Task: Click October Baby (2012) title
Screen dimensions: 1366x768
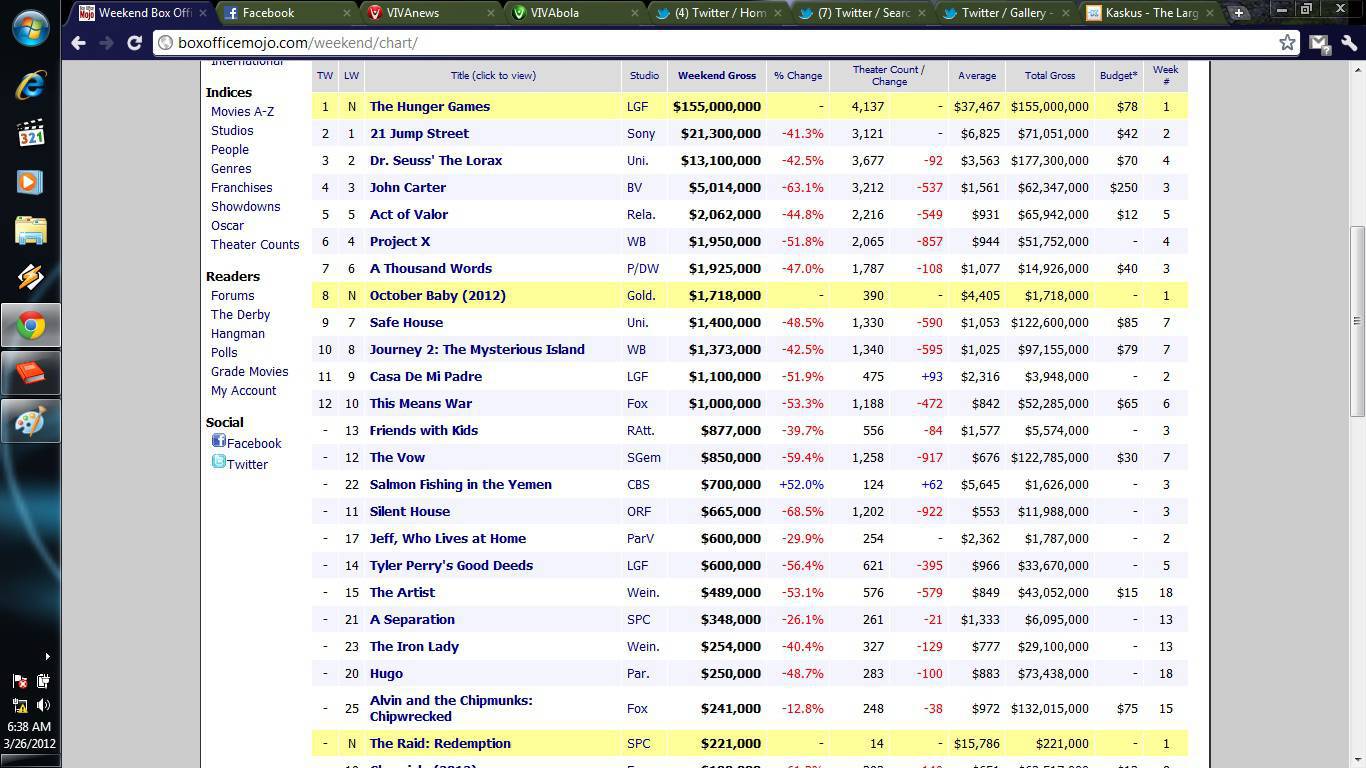Action: click(x=438, y=295)
